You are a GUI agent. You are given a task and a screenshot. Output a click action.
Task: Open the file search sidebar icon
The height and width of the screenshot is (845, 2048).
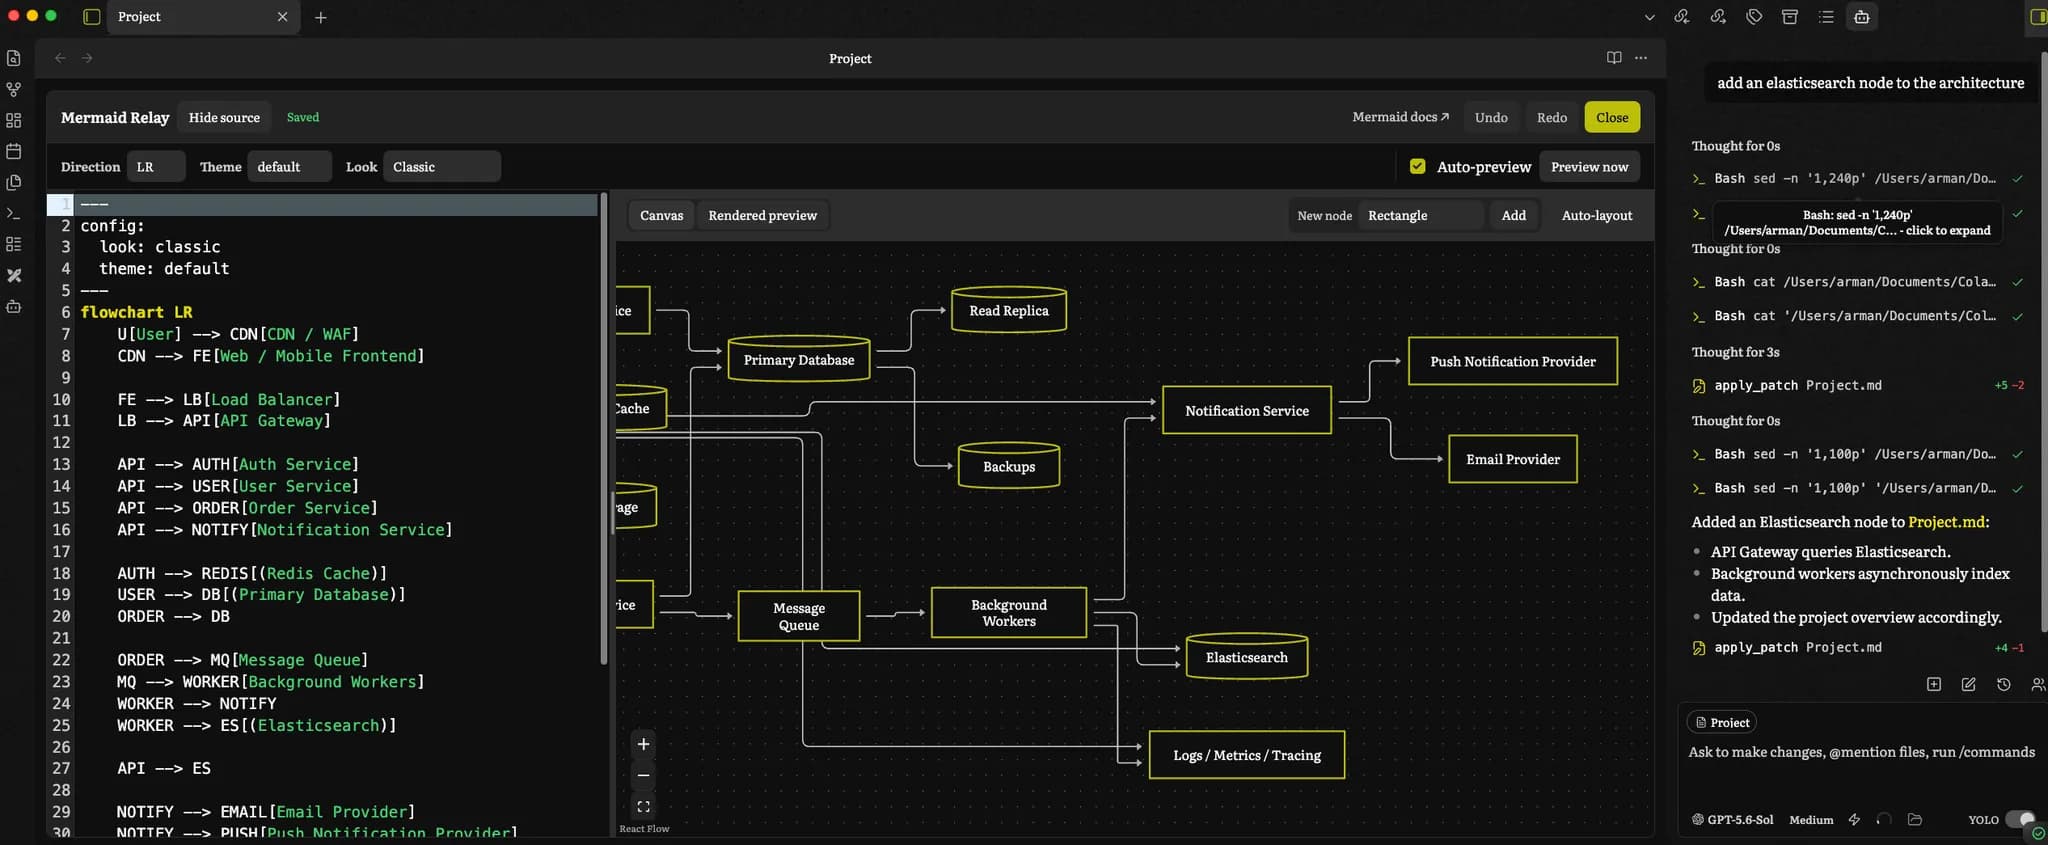coord(14,58)
